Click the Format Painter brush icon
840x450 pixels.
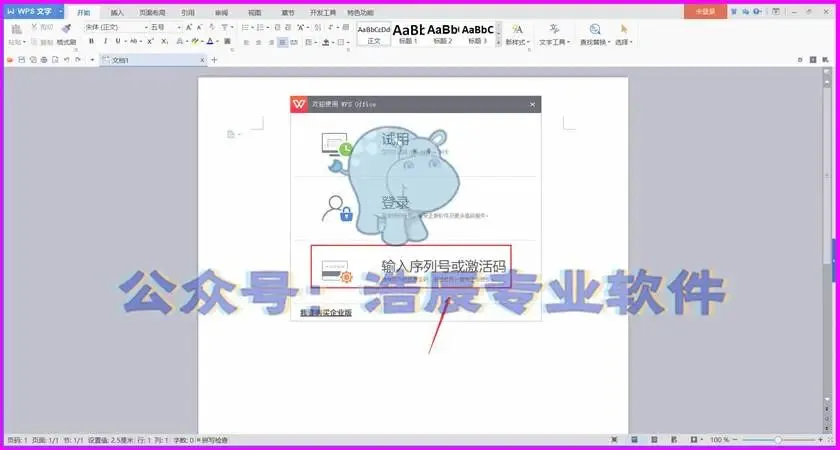[x=66, y=28]
